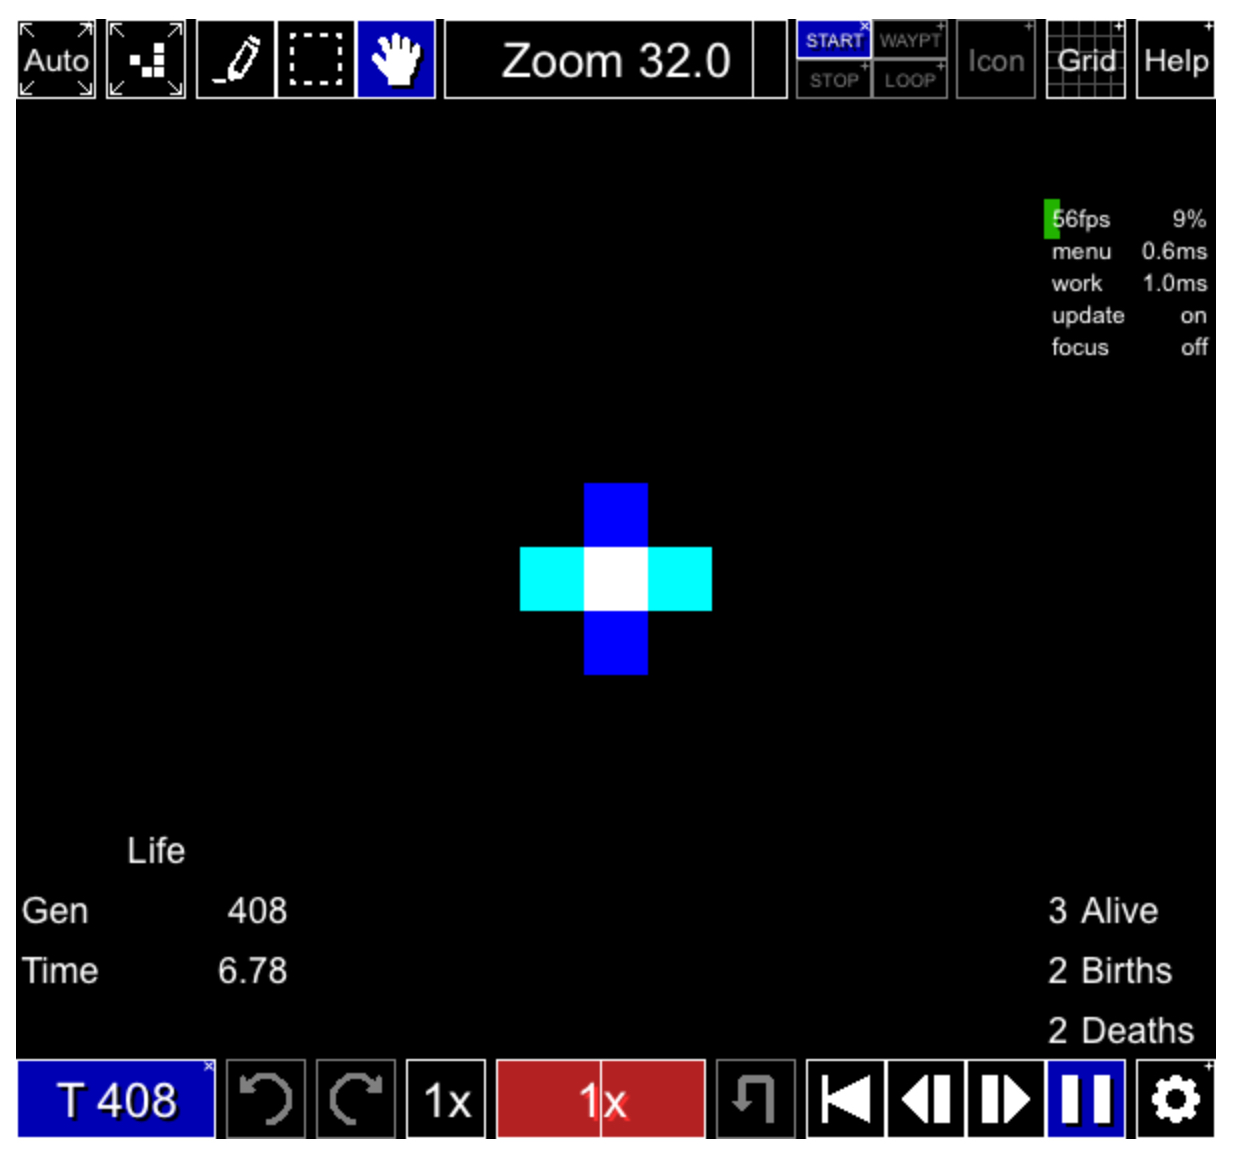Viewport: 1237px width, 1157px height.
Task: Toggle the Grid lines display
Action: pos(1086,60)
